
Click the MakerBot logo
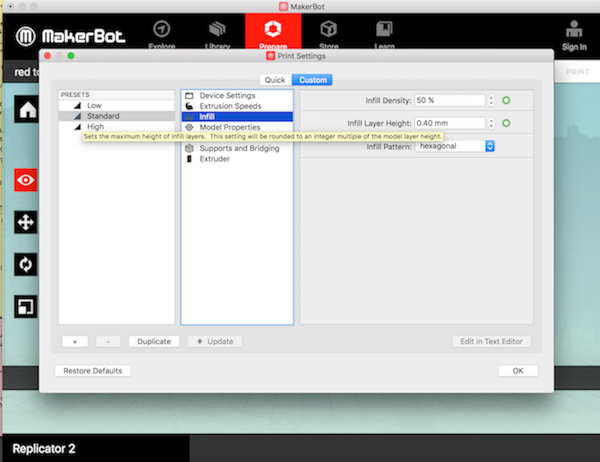[70, 36]
